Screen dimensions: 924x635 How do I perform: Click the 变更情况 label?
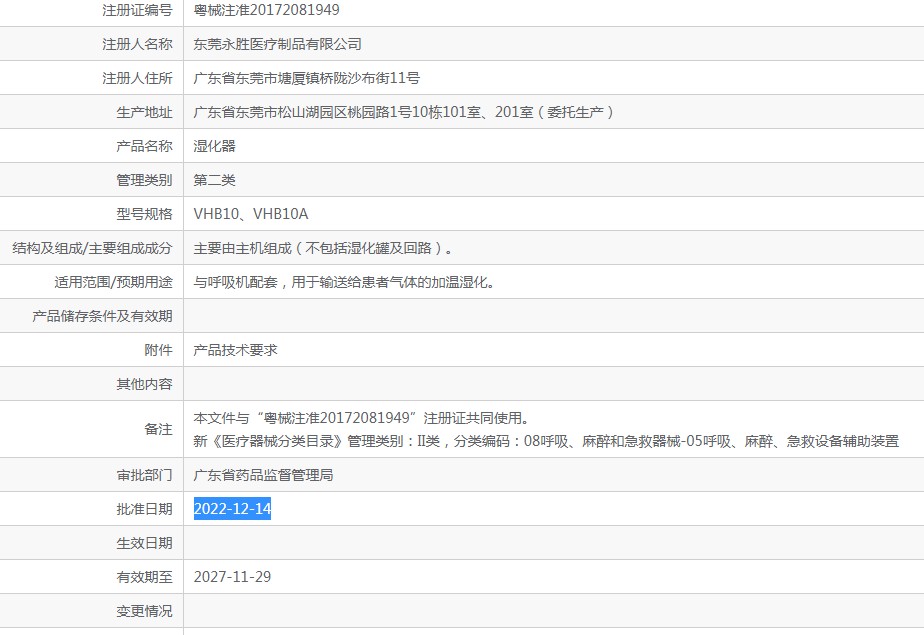(144, 611)
